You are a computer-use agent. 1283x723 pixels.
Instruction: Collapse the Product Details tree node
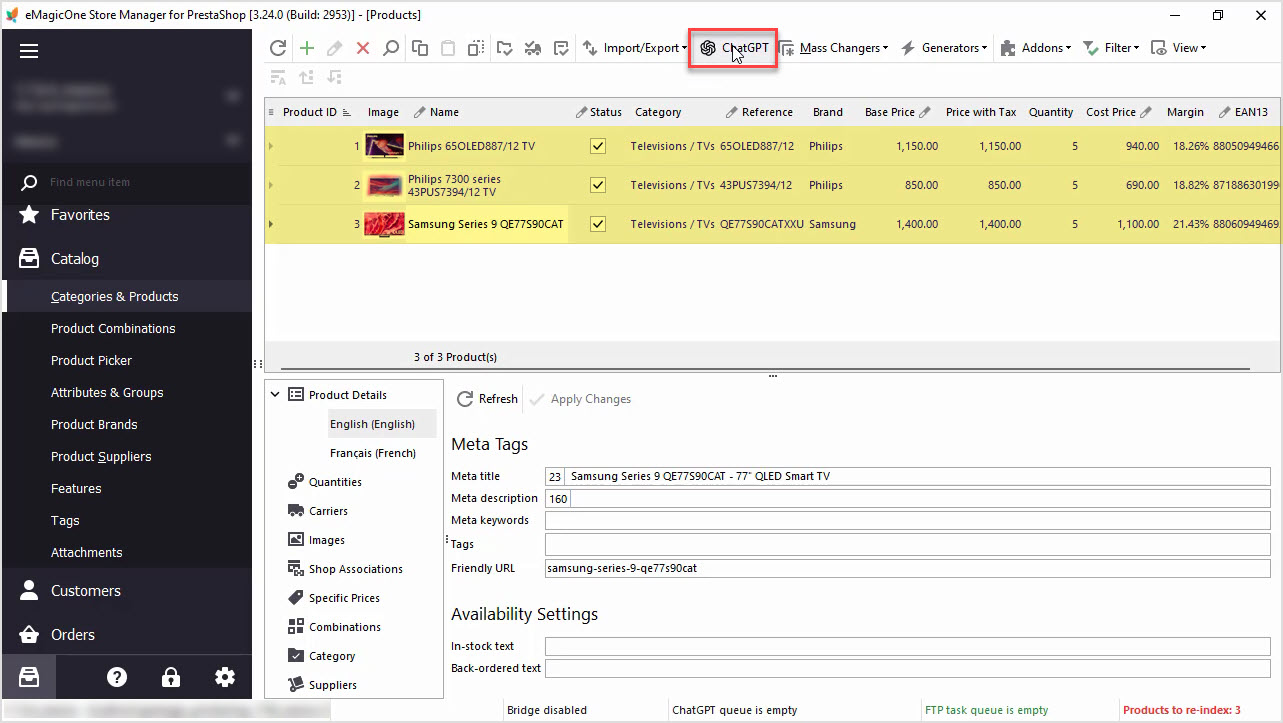(x=275, y=395)
